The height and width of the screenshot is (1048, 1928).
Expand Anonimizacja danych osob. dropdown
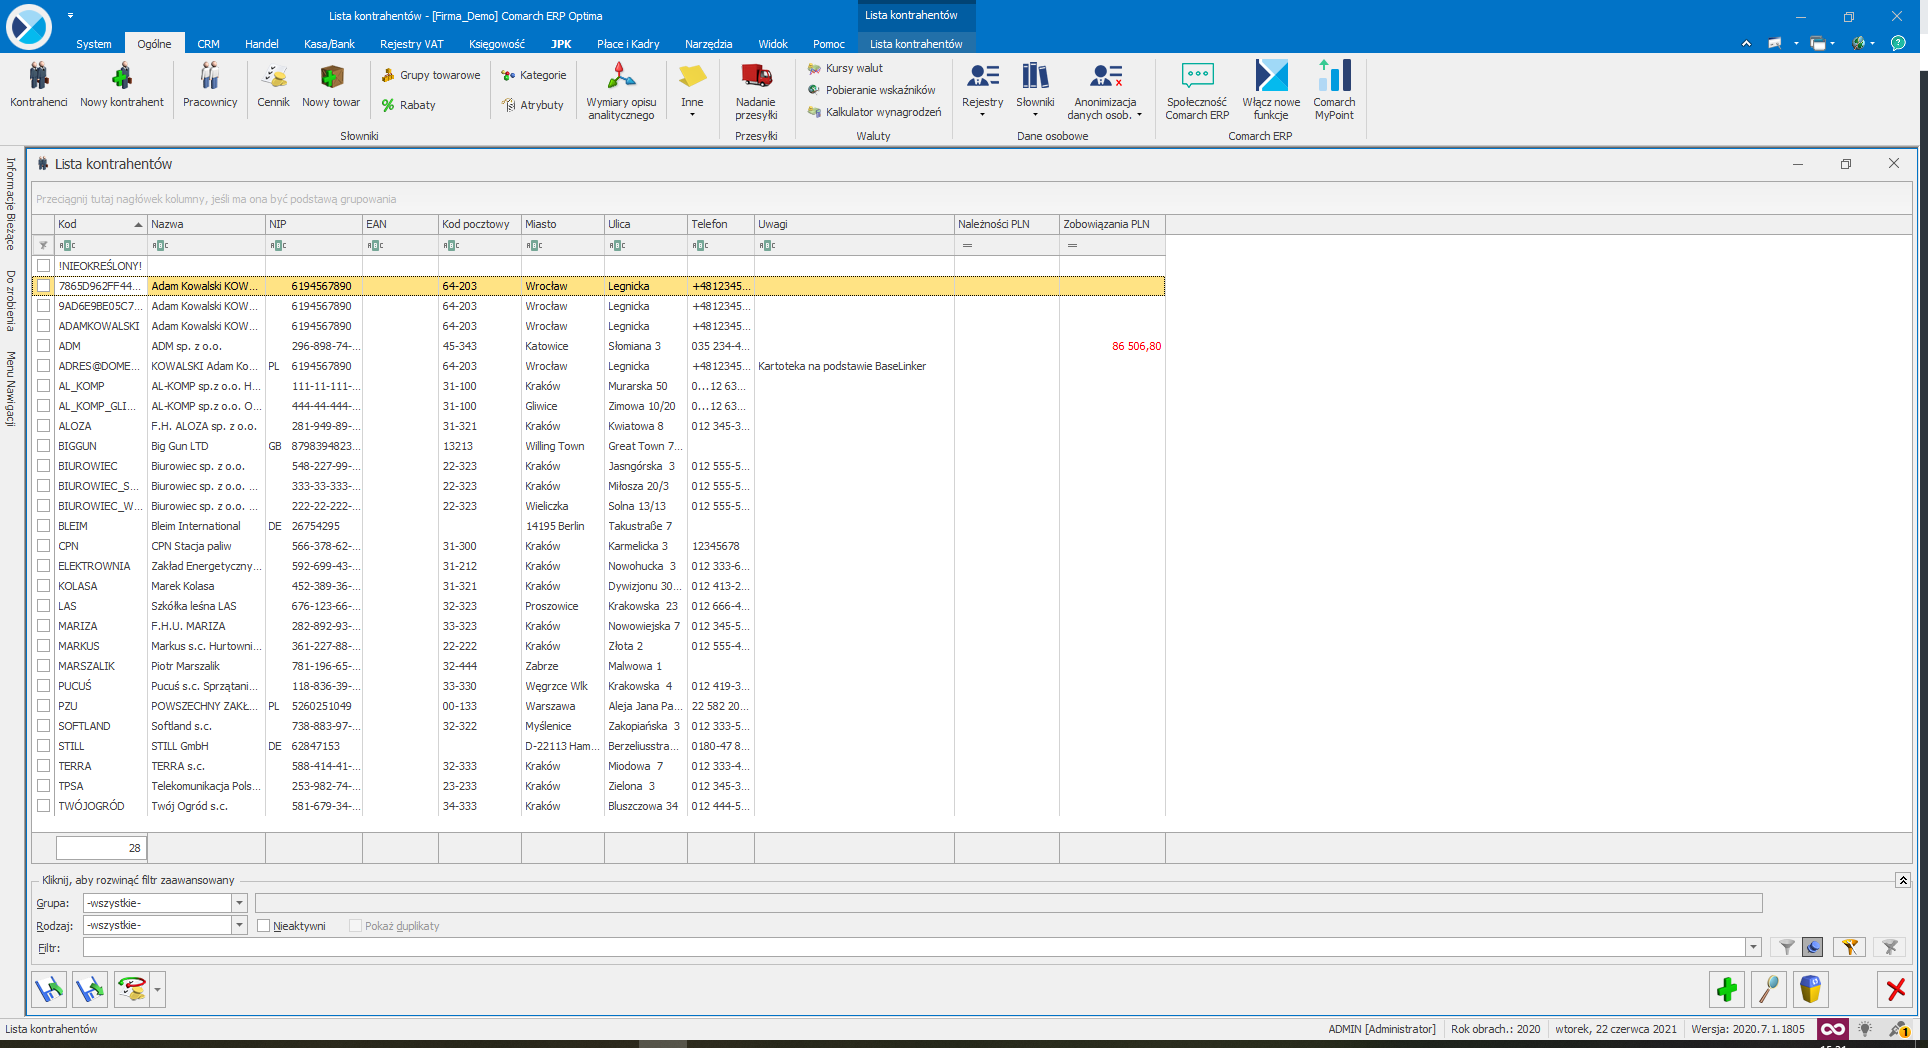tap(1139, 115)
